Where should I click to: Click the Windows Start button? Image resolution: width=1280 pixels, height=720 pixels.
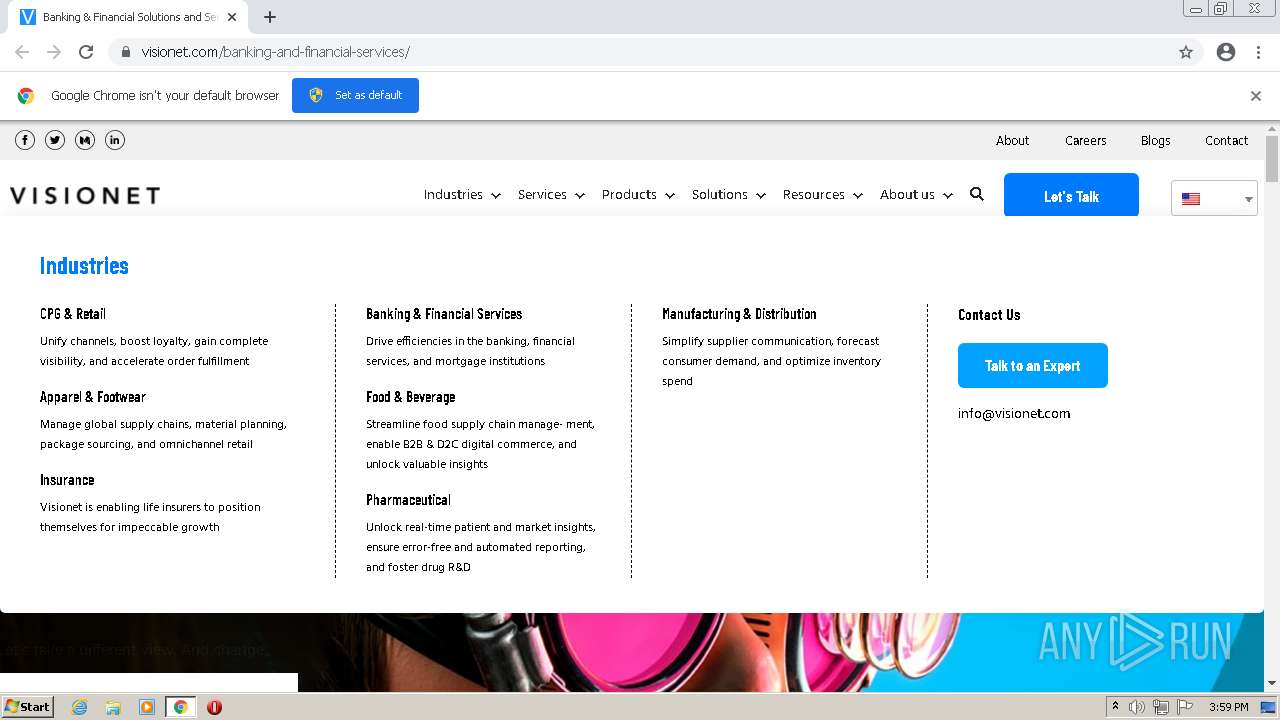27,707
